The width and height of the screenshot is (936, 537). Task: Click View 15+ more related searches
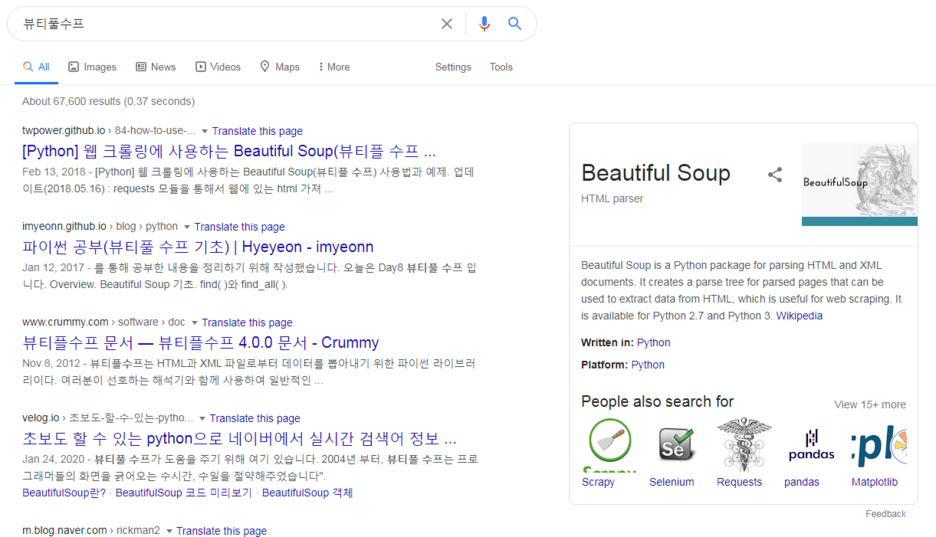870,405
